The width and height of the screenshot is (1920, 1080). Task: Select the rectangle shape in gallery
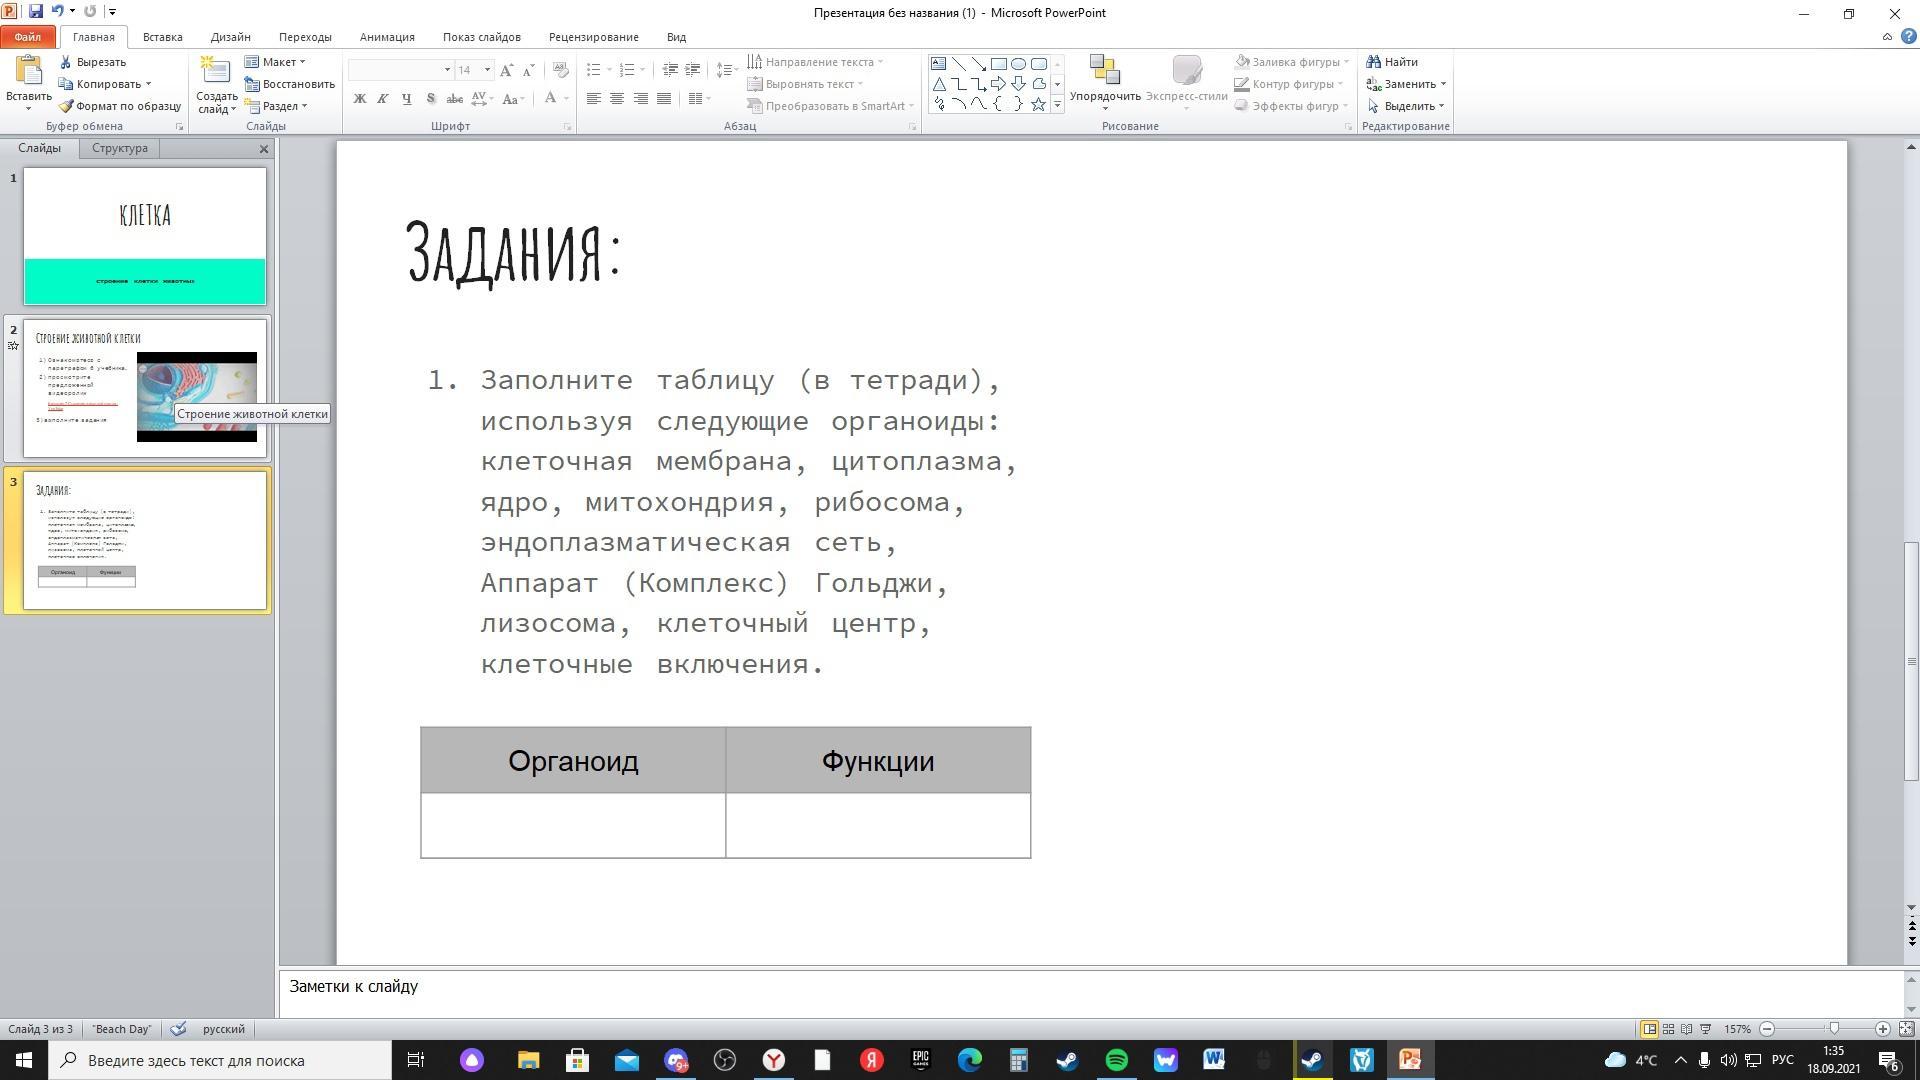pyautogui.click(x=998, y=64)
